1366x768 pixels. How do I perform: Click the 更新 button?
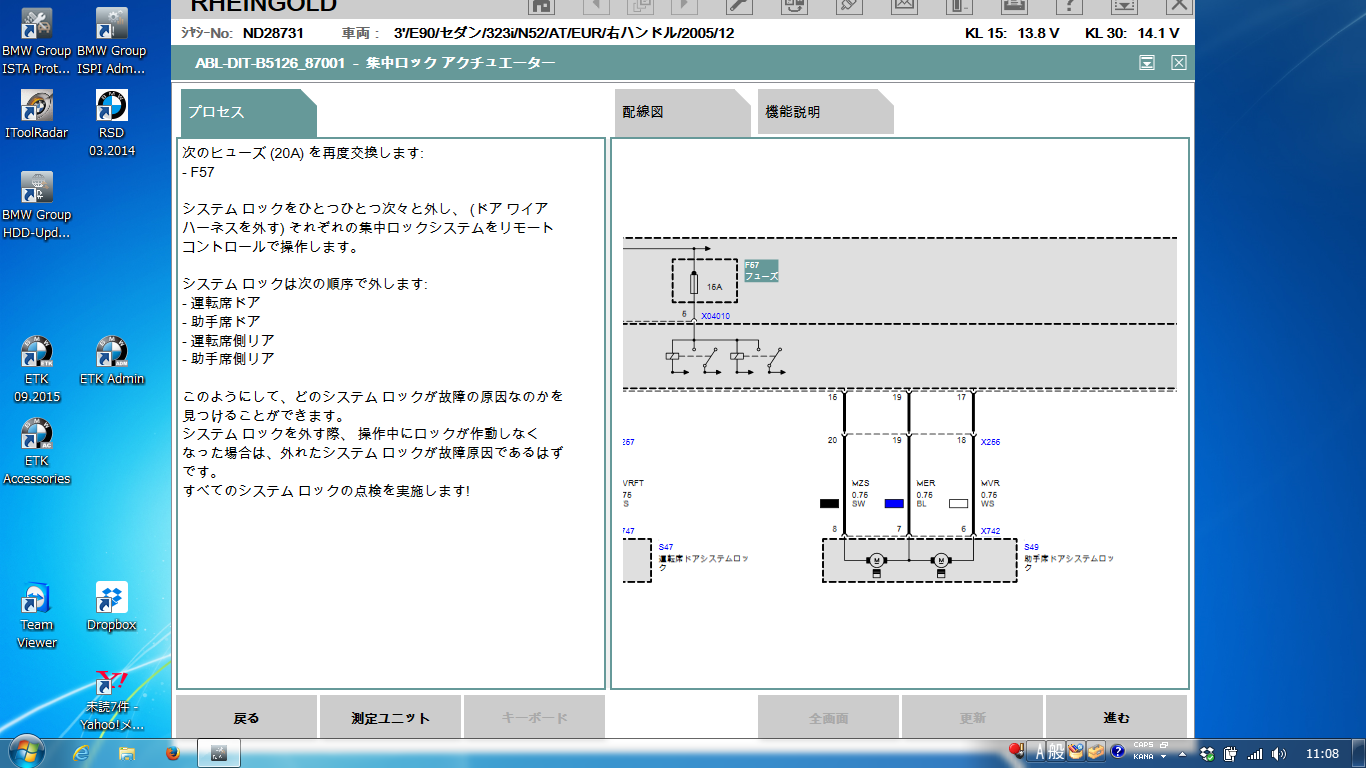973,717
